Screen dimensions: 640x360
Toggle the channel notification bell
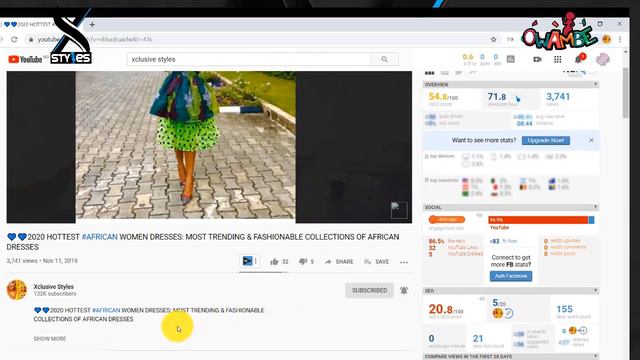coord(404,290)
